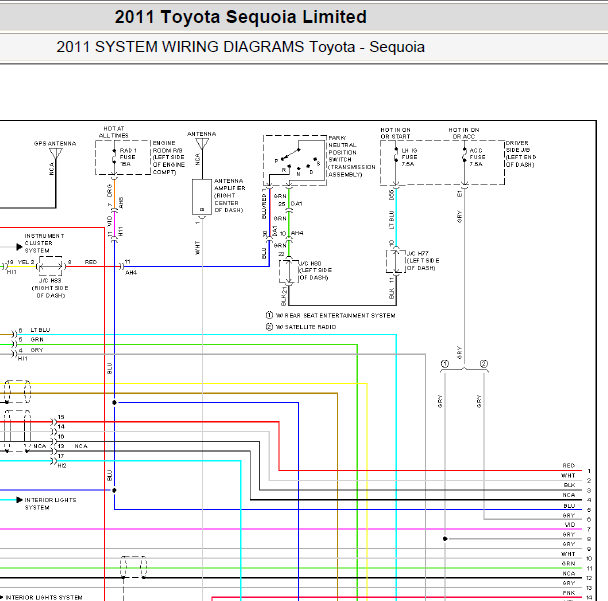608x601 pixels.
Task: Select the "HOT AT ALL TIMES" label
Action: pyautogui.click(x=114, y=132)
